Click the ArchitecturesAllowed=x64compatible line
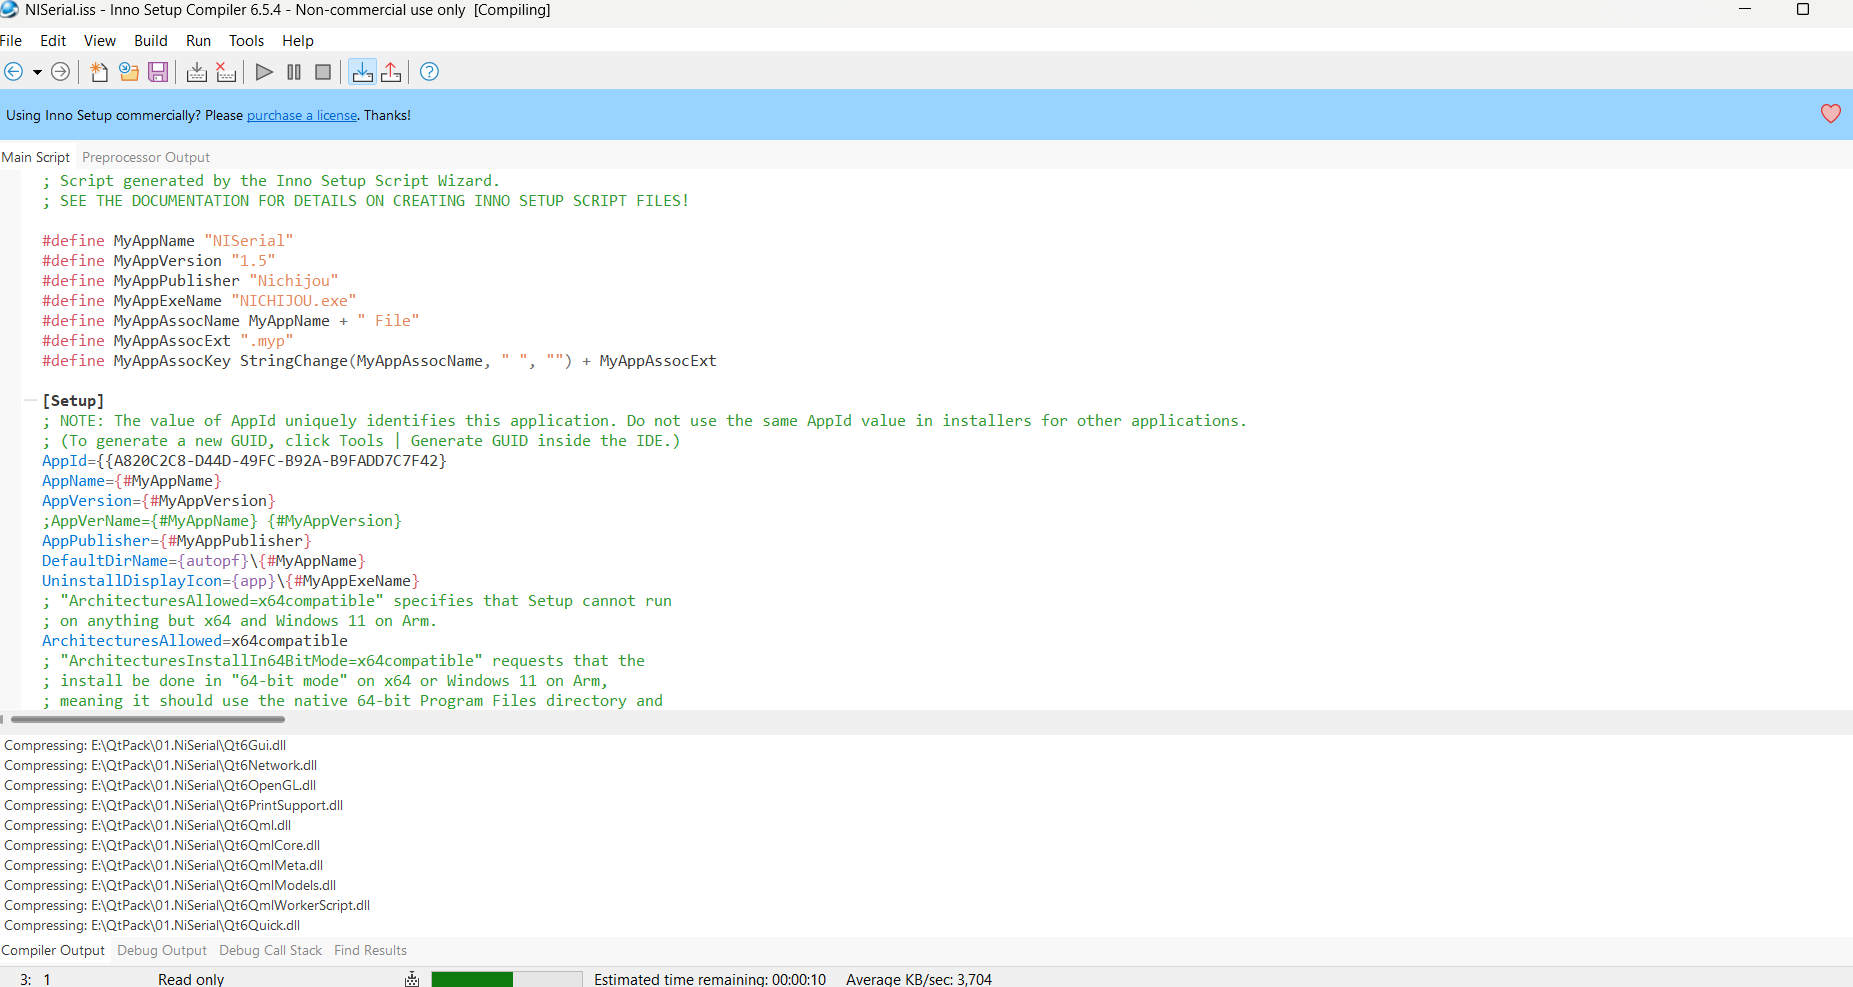 195,640
